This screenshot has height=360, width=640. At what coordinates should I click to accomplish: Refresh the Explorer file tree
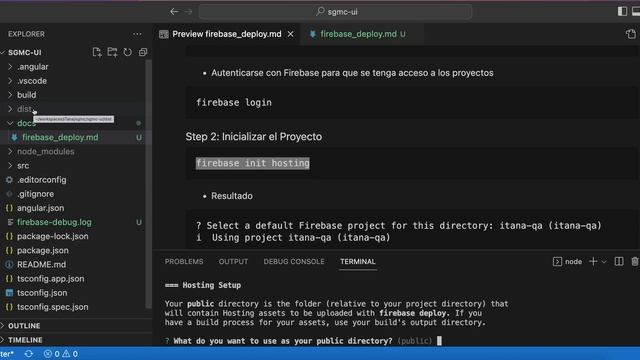pos(128,52)
